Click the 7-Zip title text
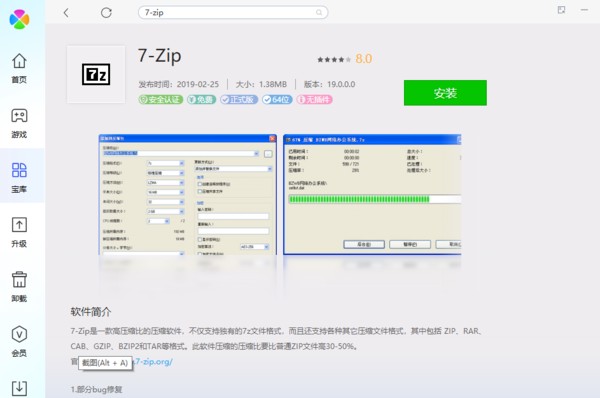600x398 pixels. (x=160, y=56)
